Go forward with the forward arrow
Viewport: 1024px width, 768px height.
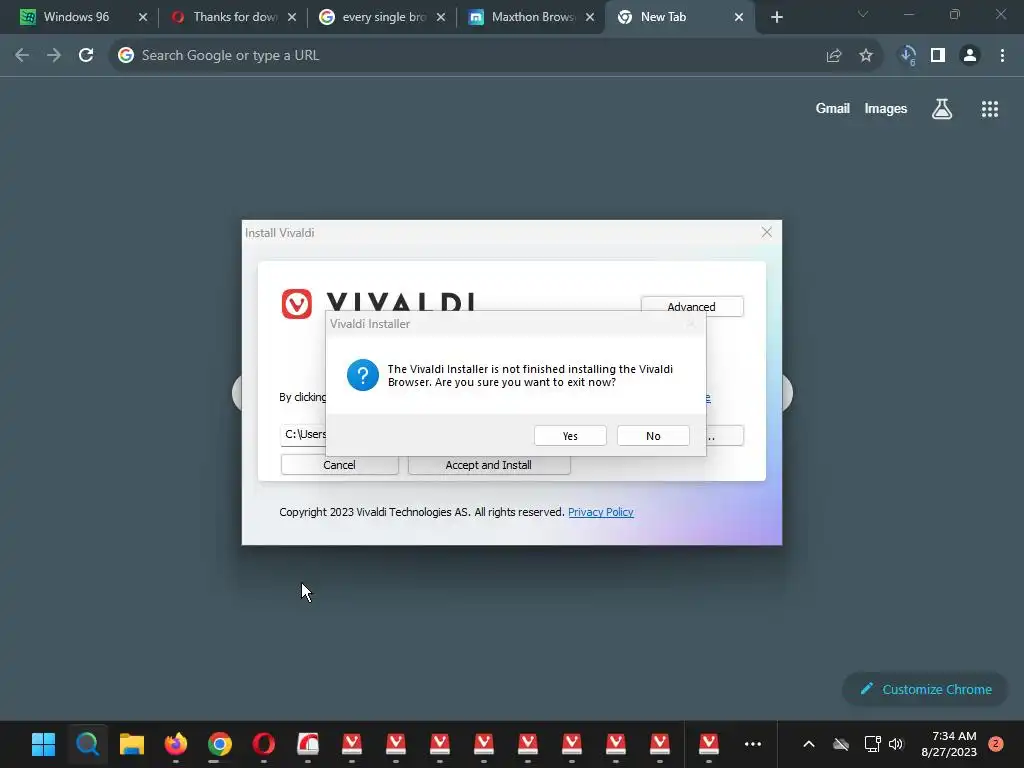click(x=54, y=56)
